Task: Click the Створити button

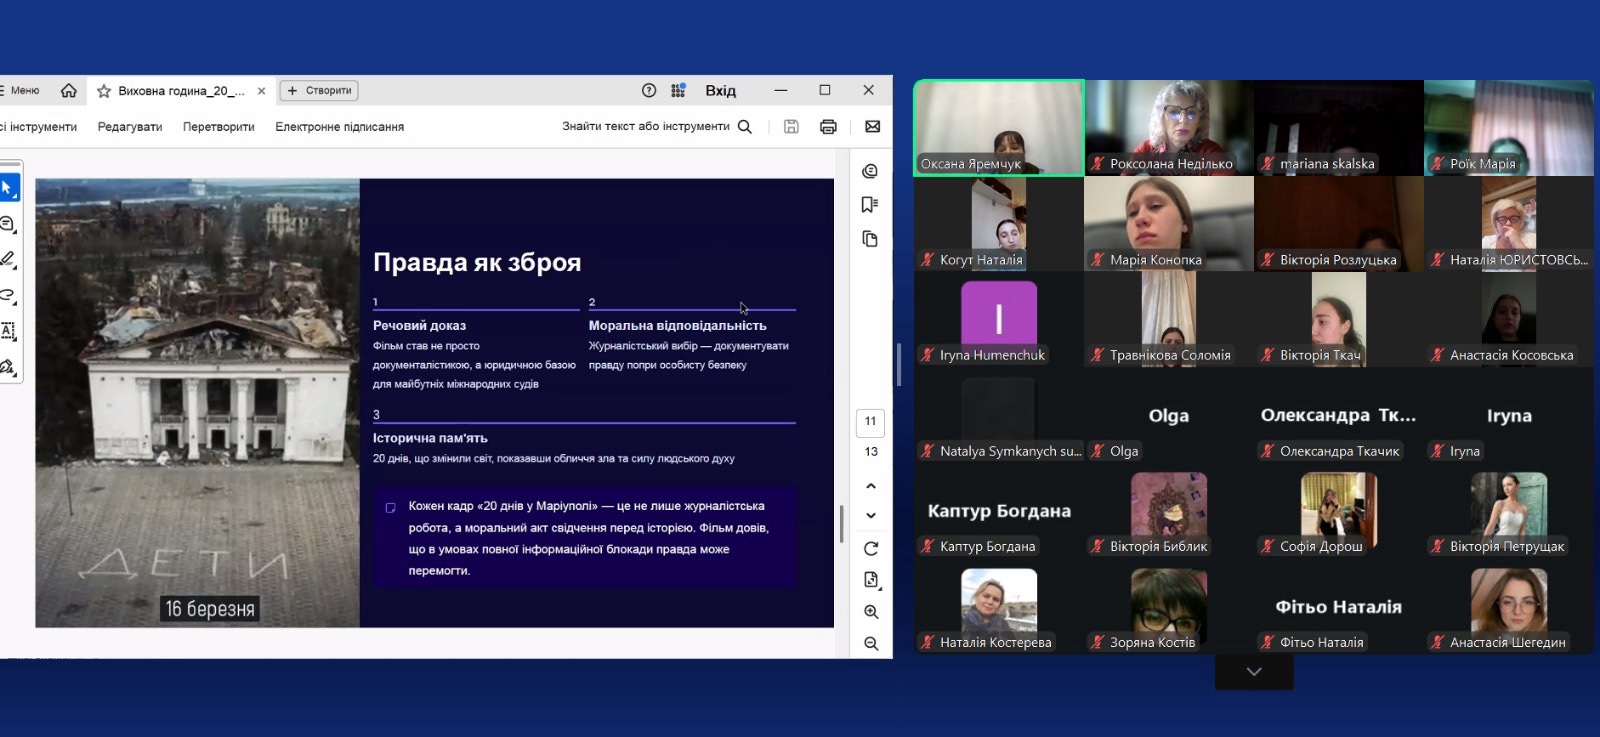Action: coord(319,91)
